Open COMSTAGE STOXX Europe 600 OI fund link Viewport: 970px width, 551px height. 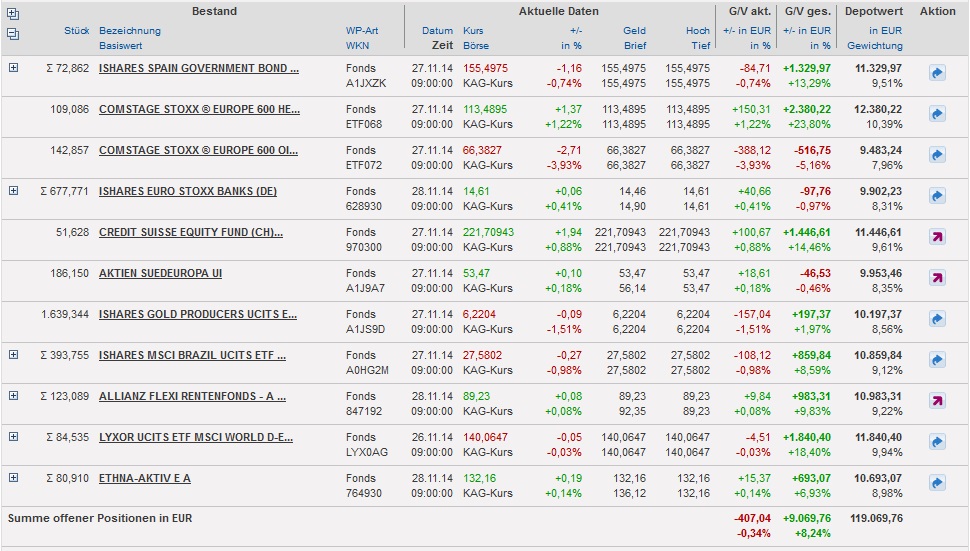tap(198, 150)
